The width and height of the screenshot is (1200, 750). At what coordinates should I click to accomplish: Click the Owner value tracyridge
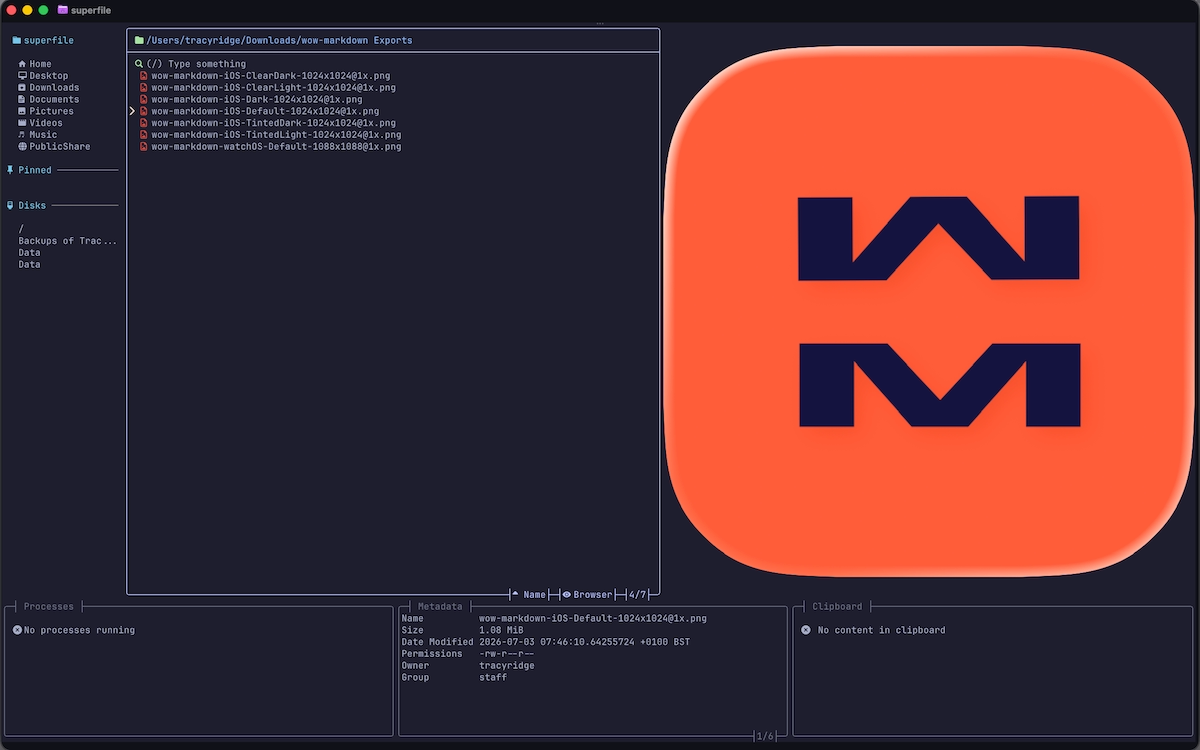pos(507,666)
